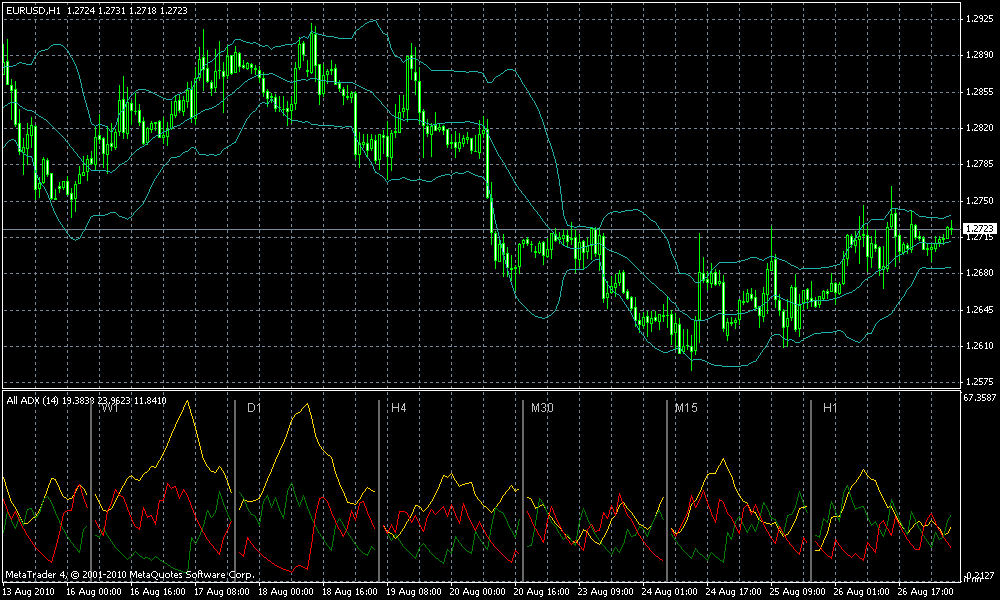The image size is (1000, 600).
Task: Select the 1.2890 price level label
Action: 981,55
